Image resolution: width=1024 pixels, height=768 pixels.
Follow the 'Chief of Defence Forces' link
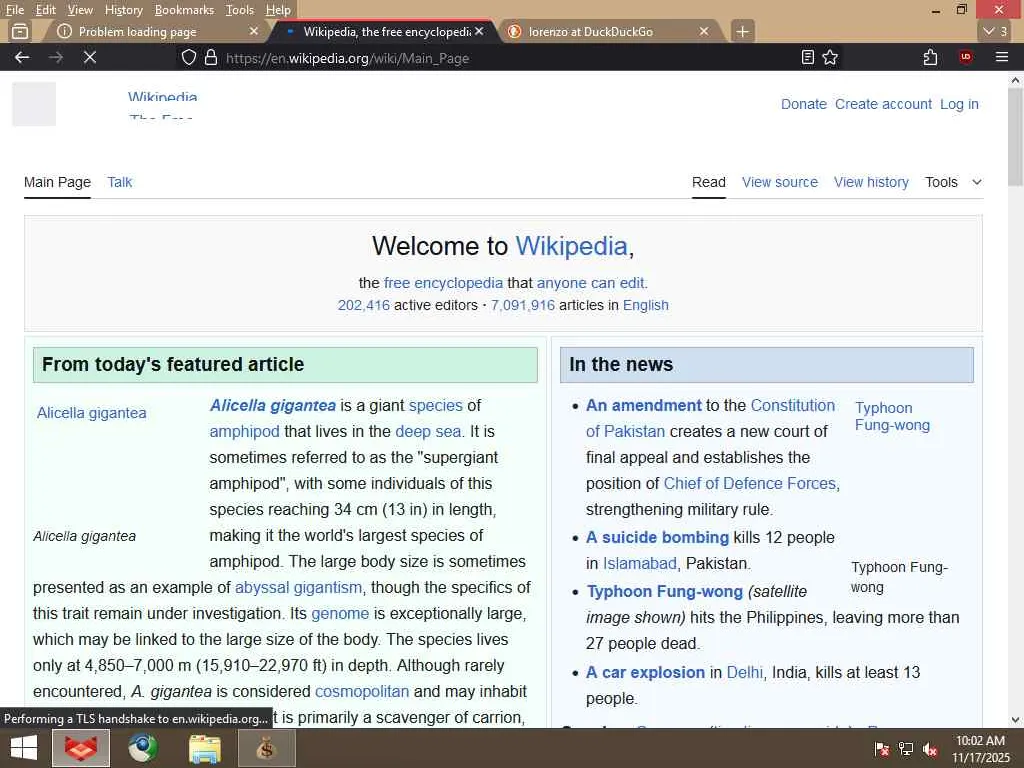(750, 483)
